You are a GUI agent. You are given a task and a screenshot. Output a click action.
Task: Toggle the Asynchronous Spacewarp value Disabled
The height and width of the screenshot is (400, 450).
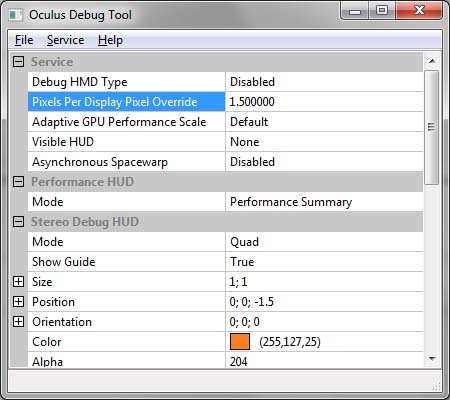[x=324, y=162]
